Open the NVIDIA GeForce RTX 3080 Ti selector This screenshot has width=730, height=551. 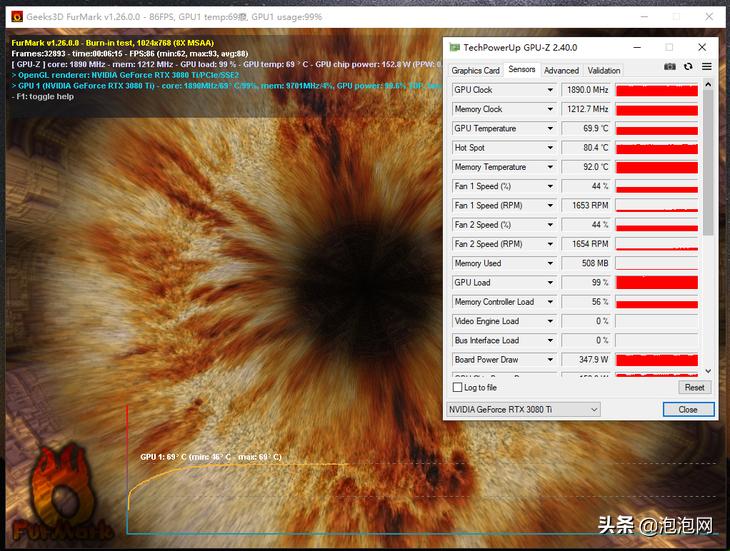[523, 410]
